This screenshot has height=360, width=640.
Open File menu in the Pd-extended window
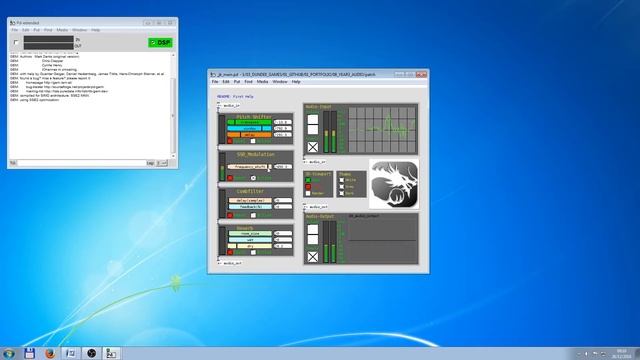click(x=15, y=30)
